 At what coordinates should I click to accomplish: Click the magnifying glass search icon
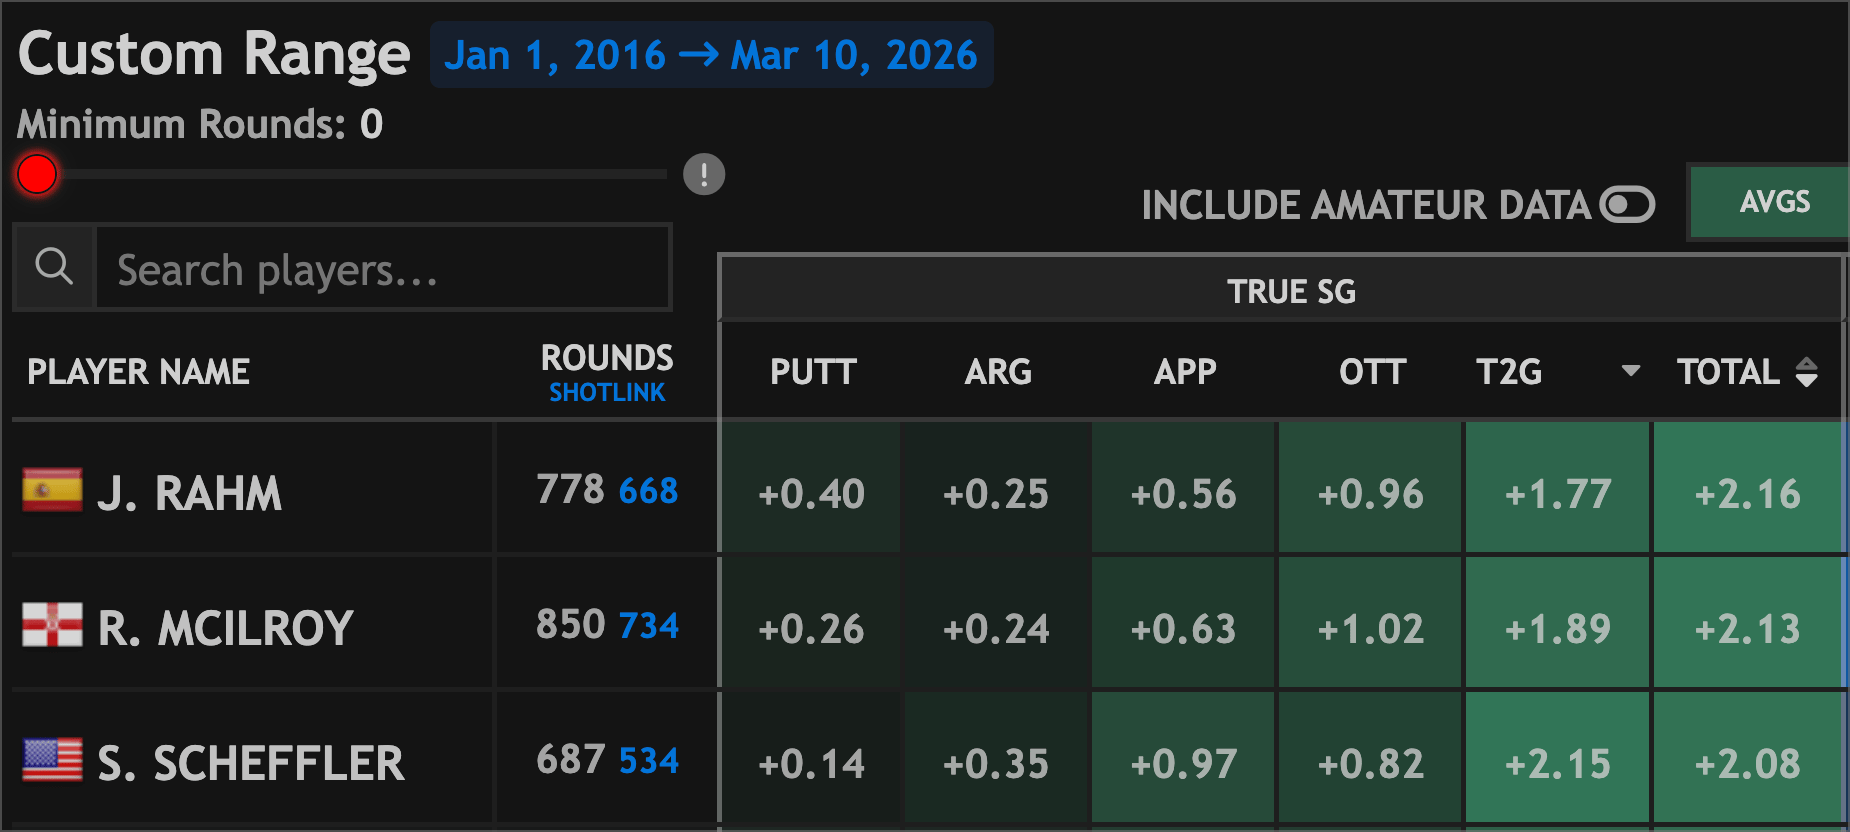54,267
